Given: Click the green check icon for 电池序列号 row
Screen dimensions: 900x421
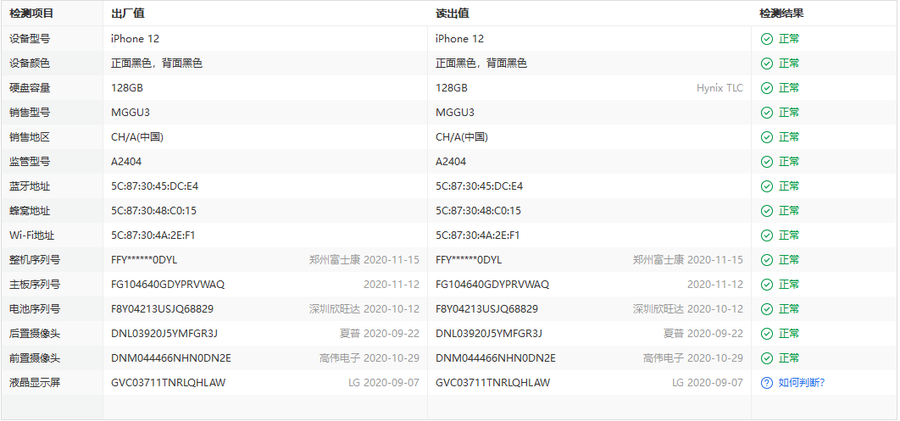Looking at the screenshot, I should [766, 310].
